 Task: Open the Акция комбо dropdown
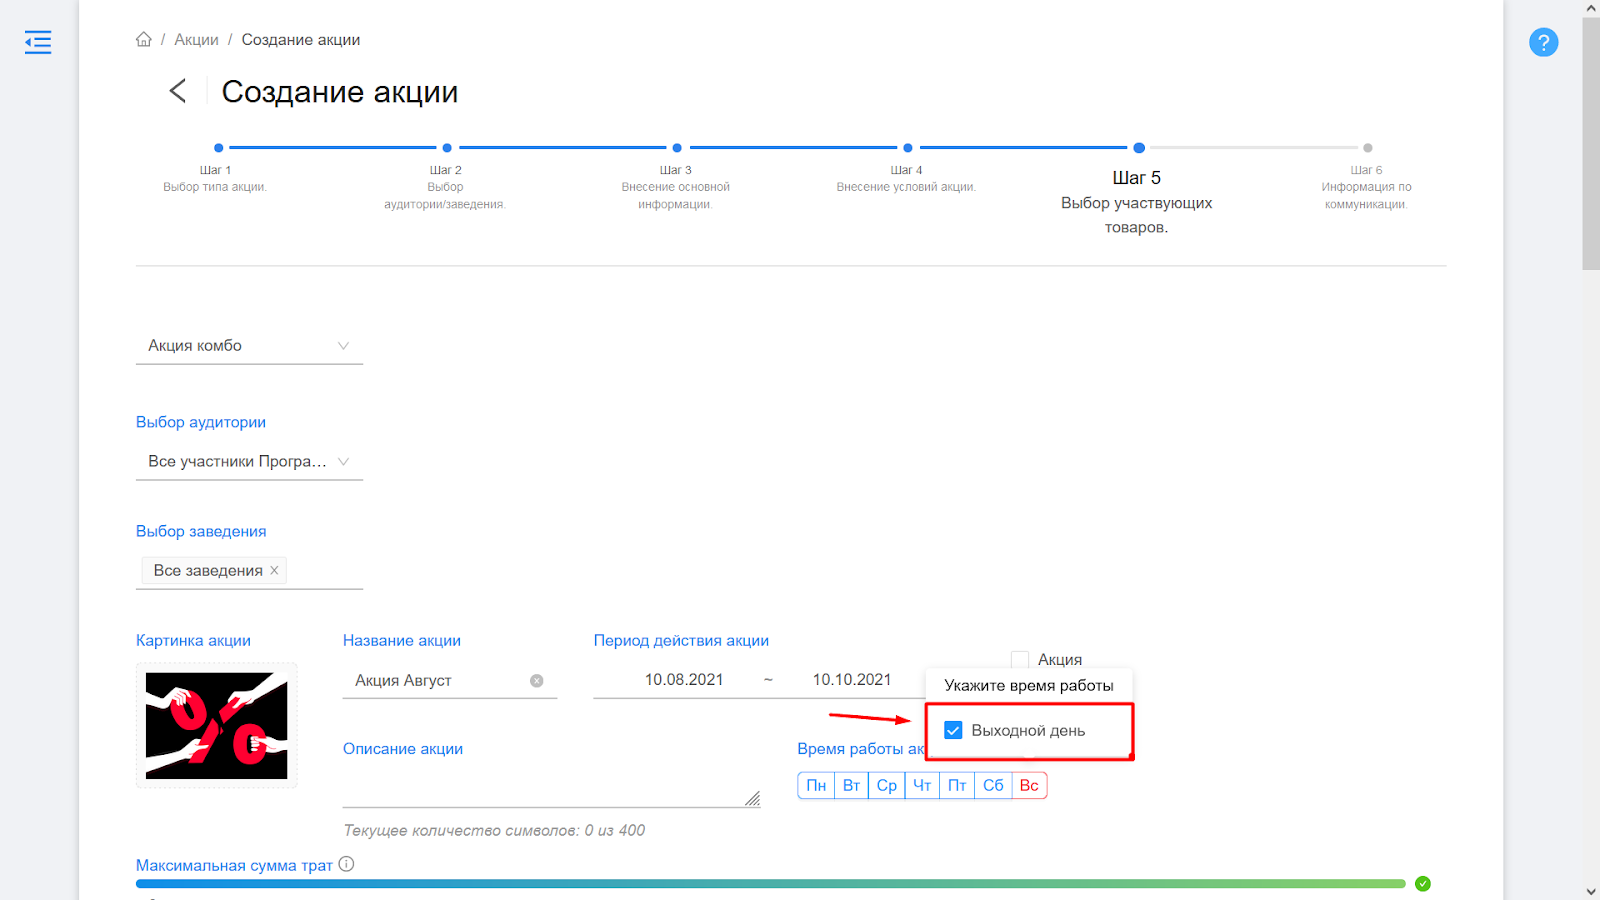click(249, 346)
